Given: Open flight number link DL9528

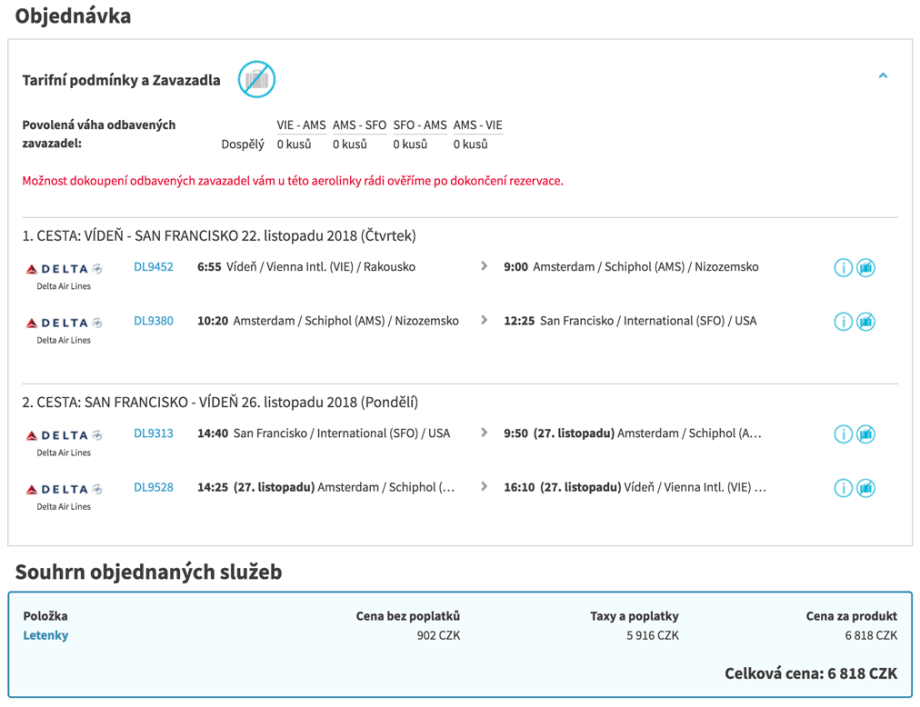Looking at the screenshot, I should coord(153,487).
